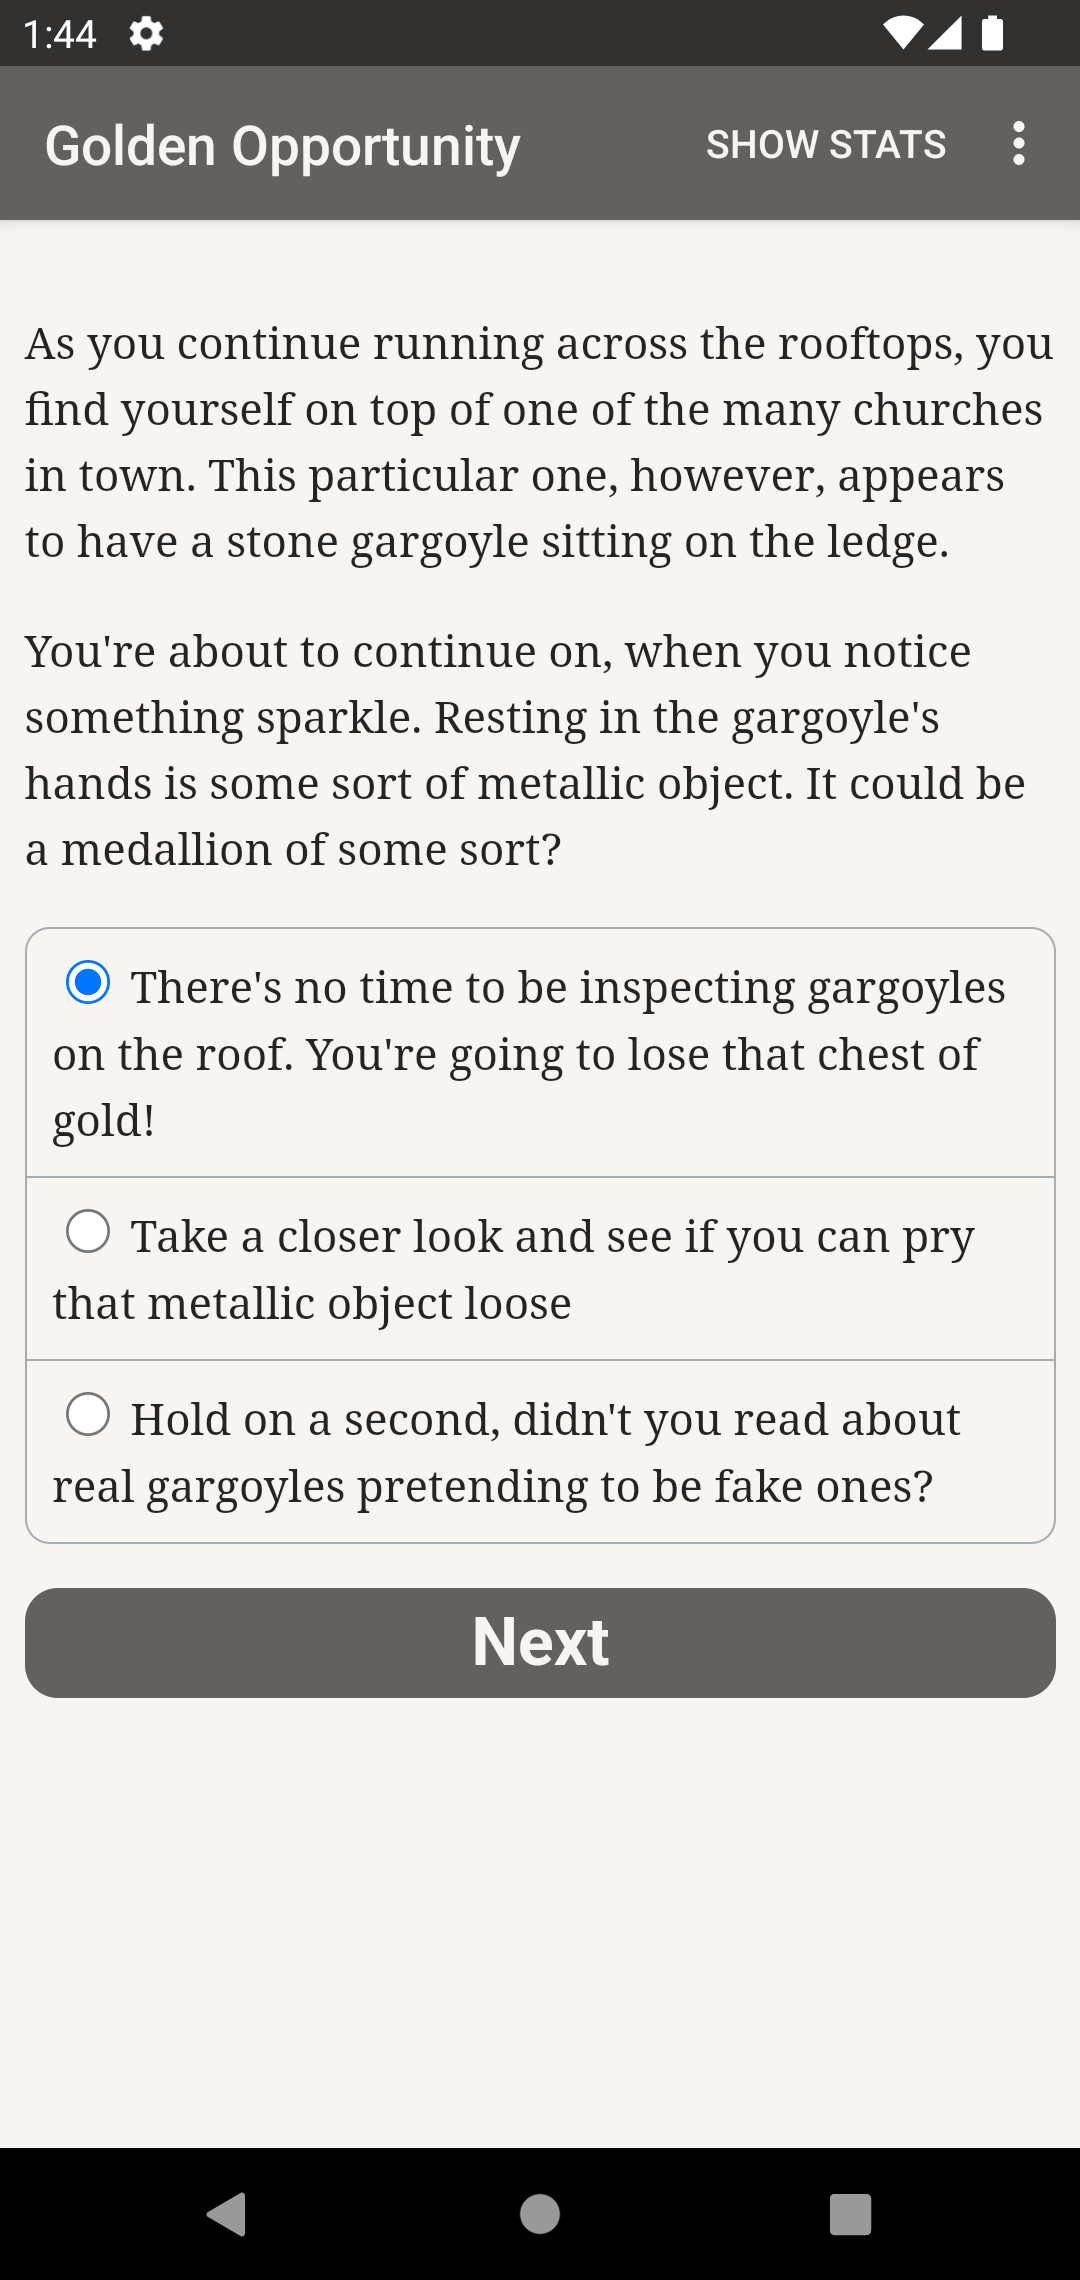
Task: Tap the settings gear in status bar
Action: coord(146,34)
